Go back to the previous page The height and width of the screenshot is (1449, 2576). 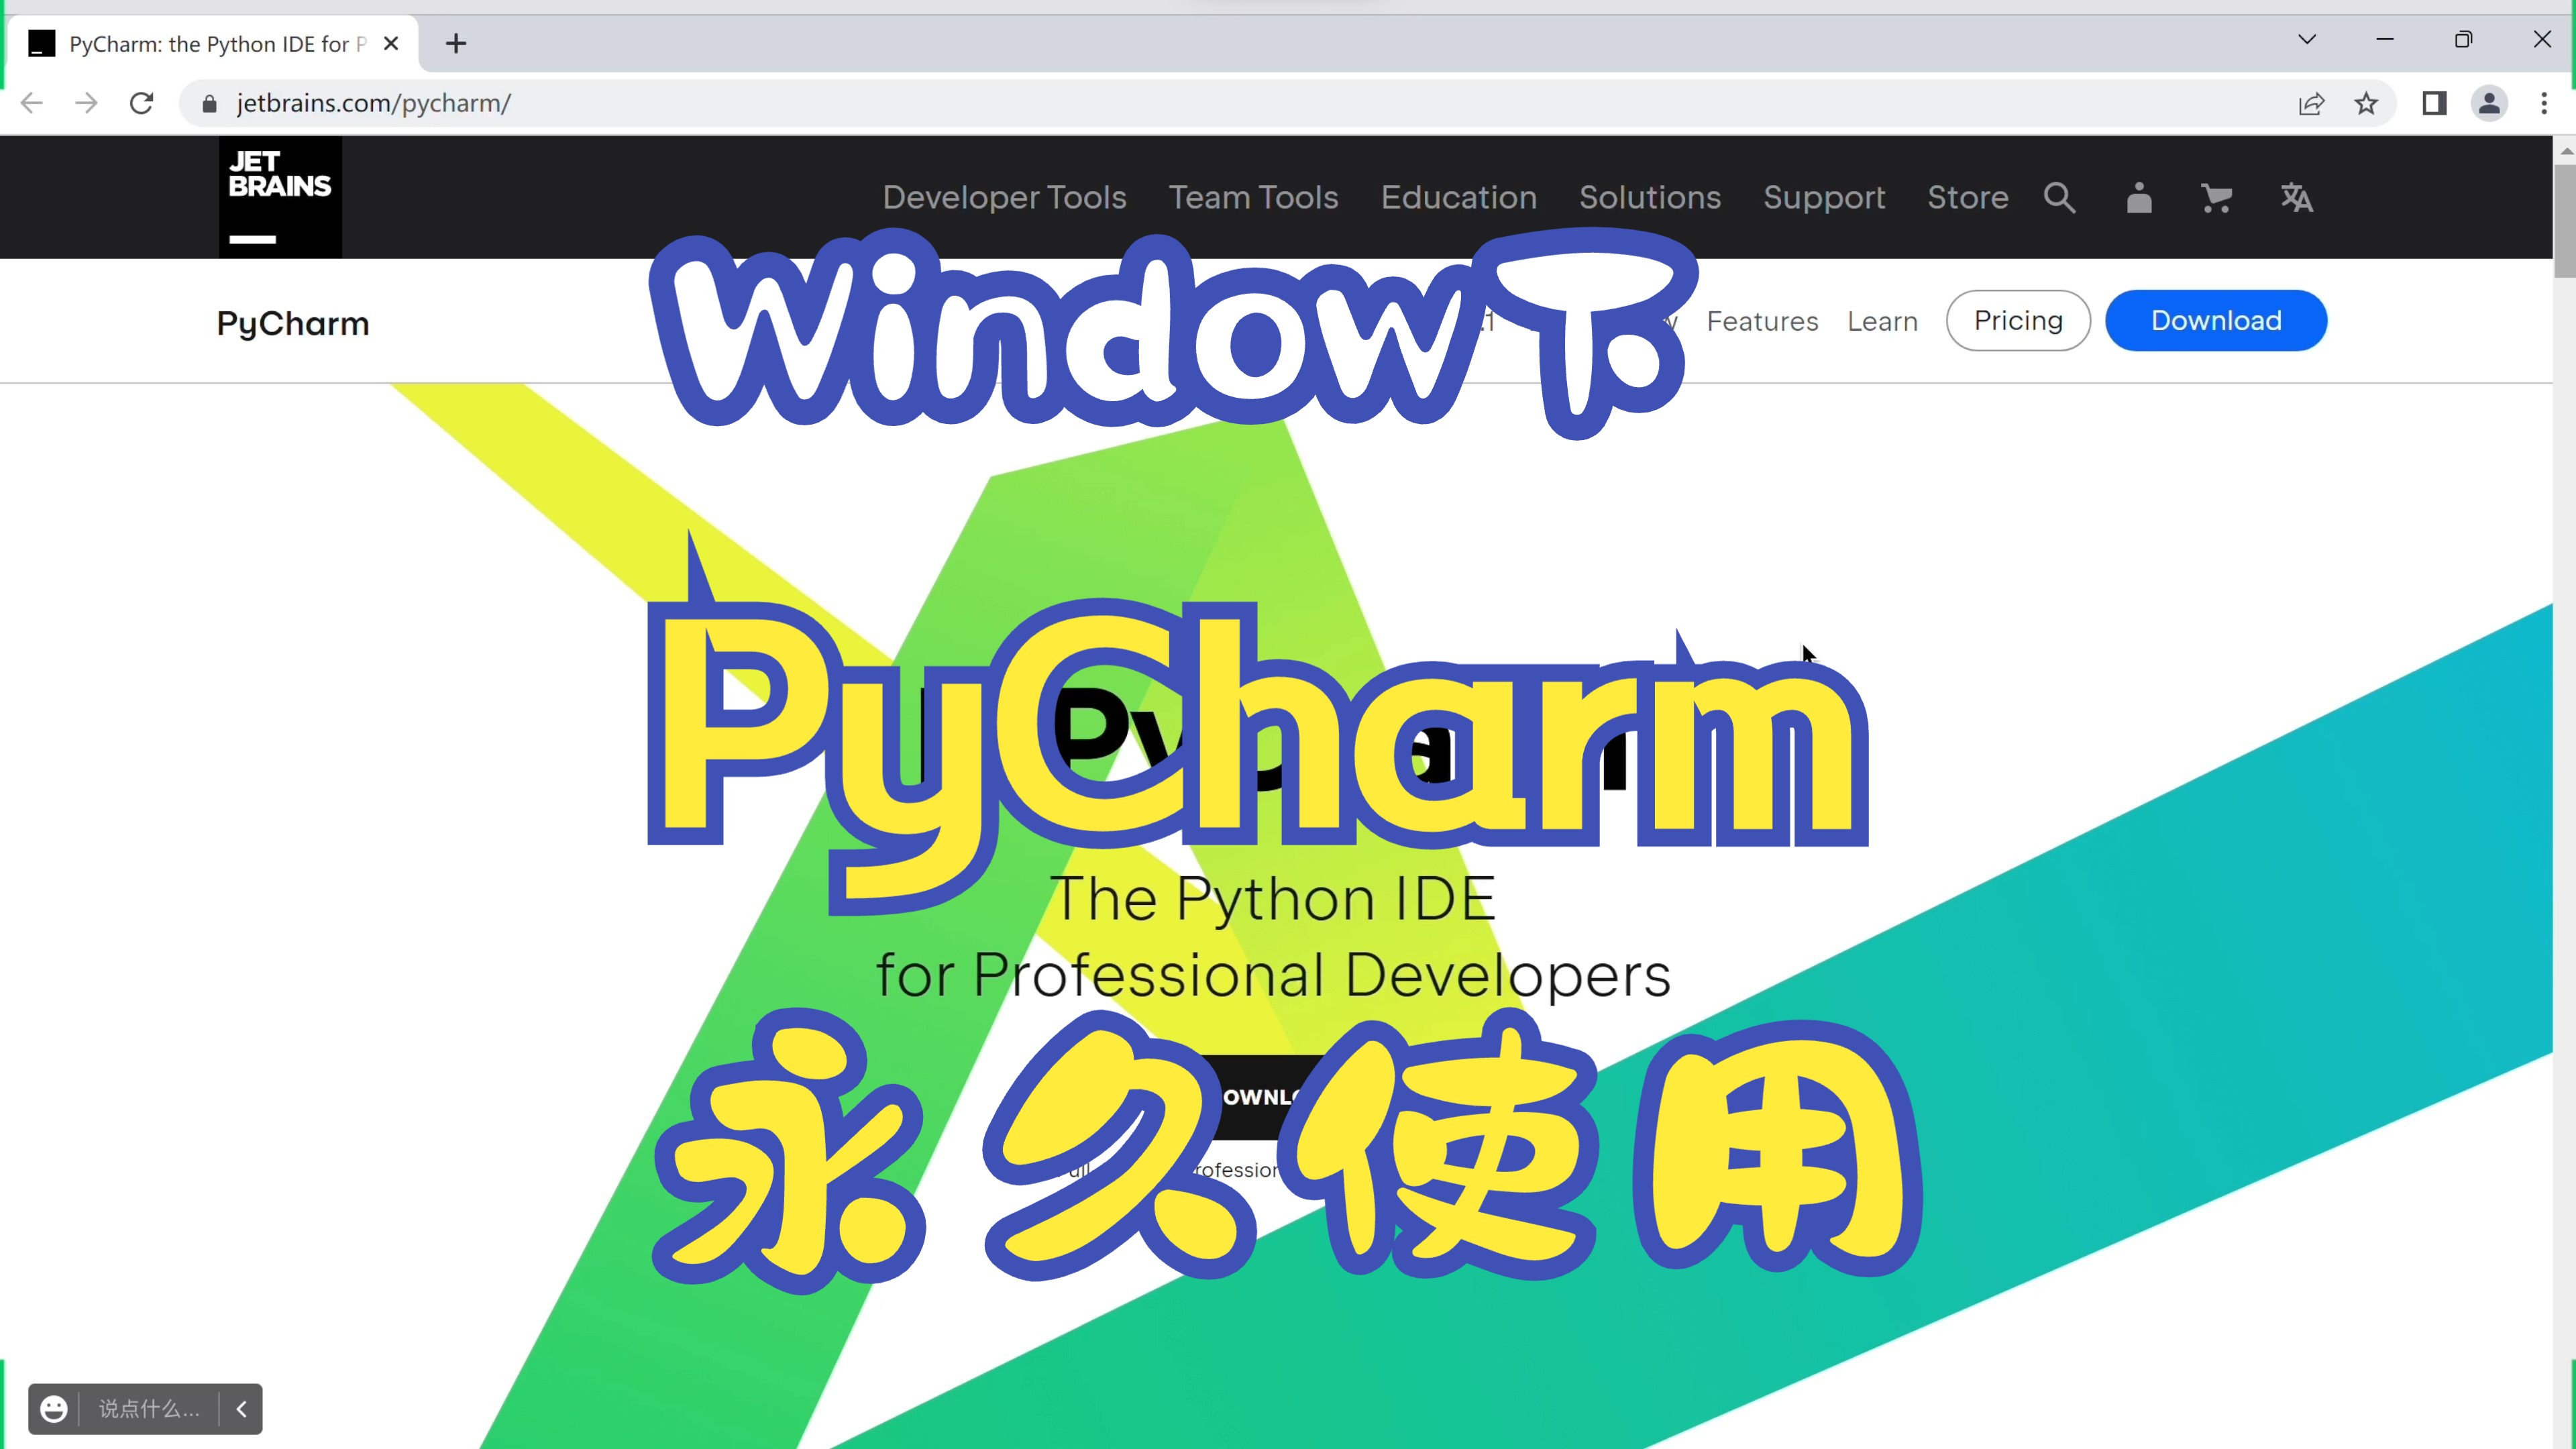click(x=32, y=103)
